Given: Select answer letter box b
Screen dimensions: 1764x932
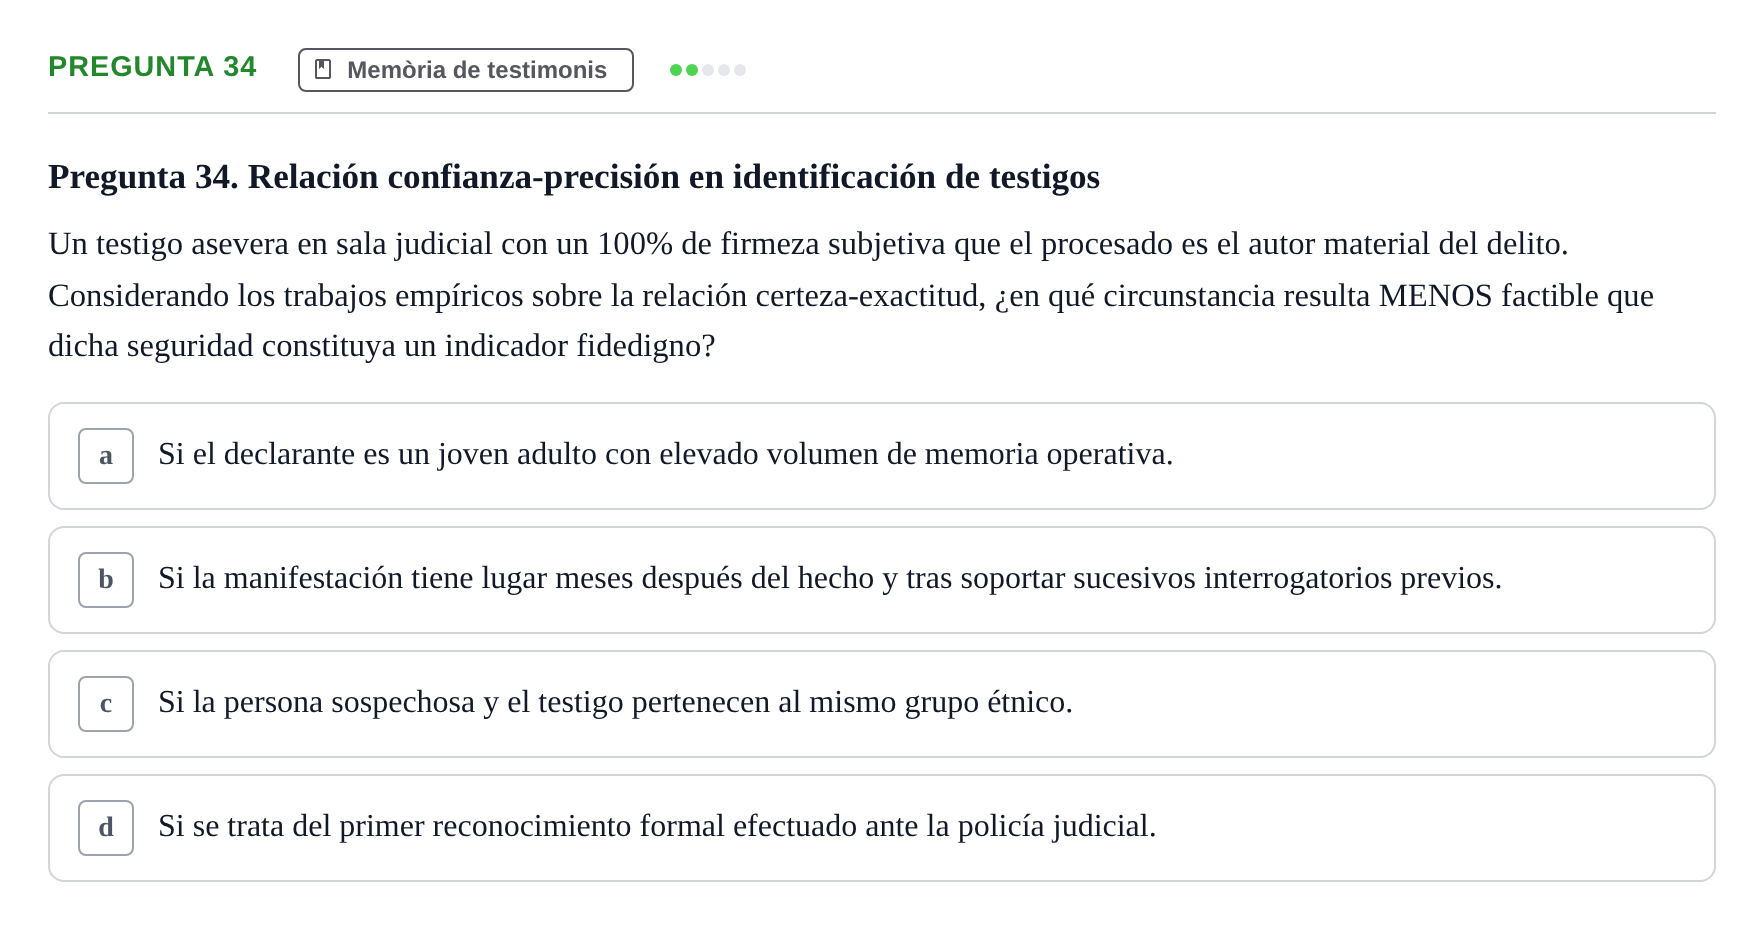Looking at the screenshot, I should tap(106, 580).
